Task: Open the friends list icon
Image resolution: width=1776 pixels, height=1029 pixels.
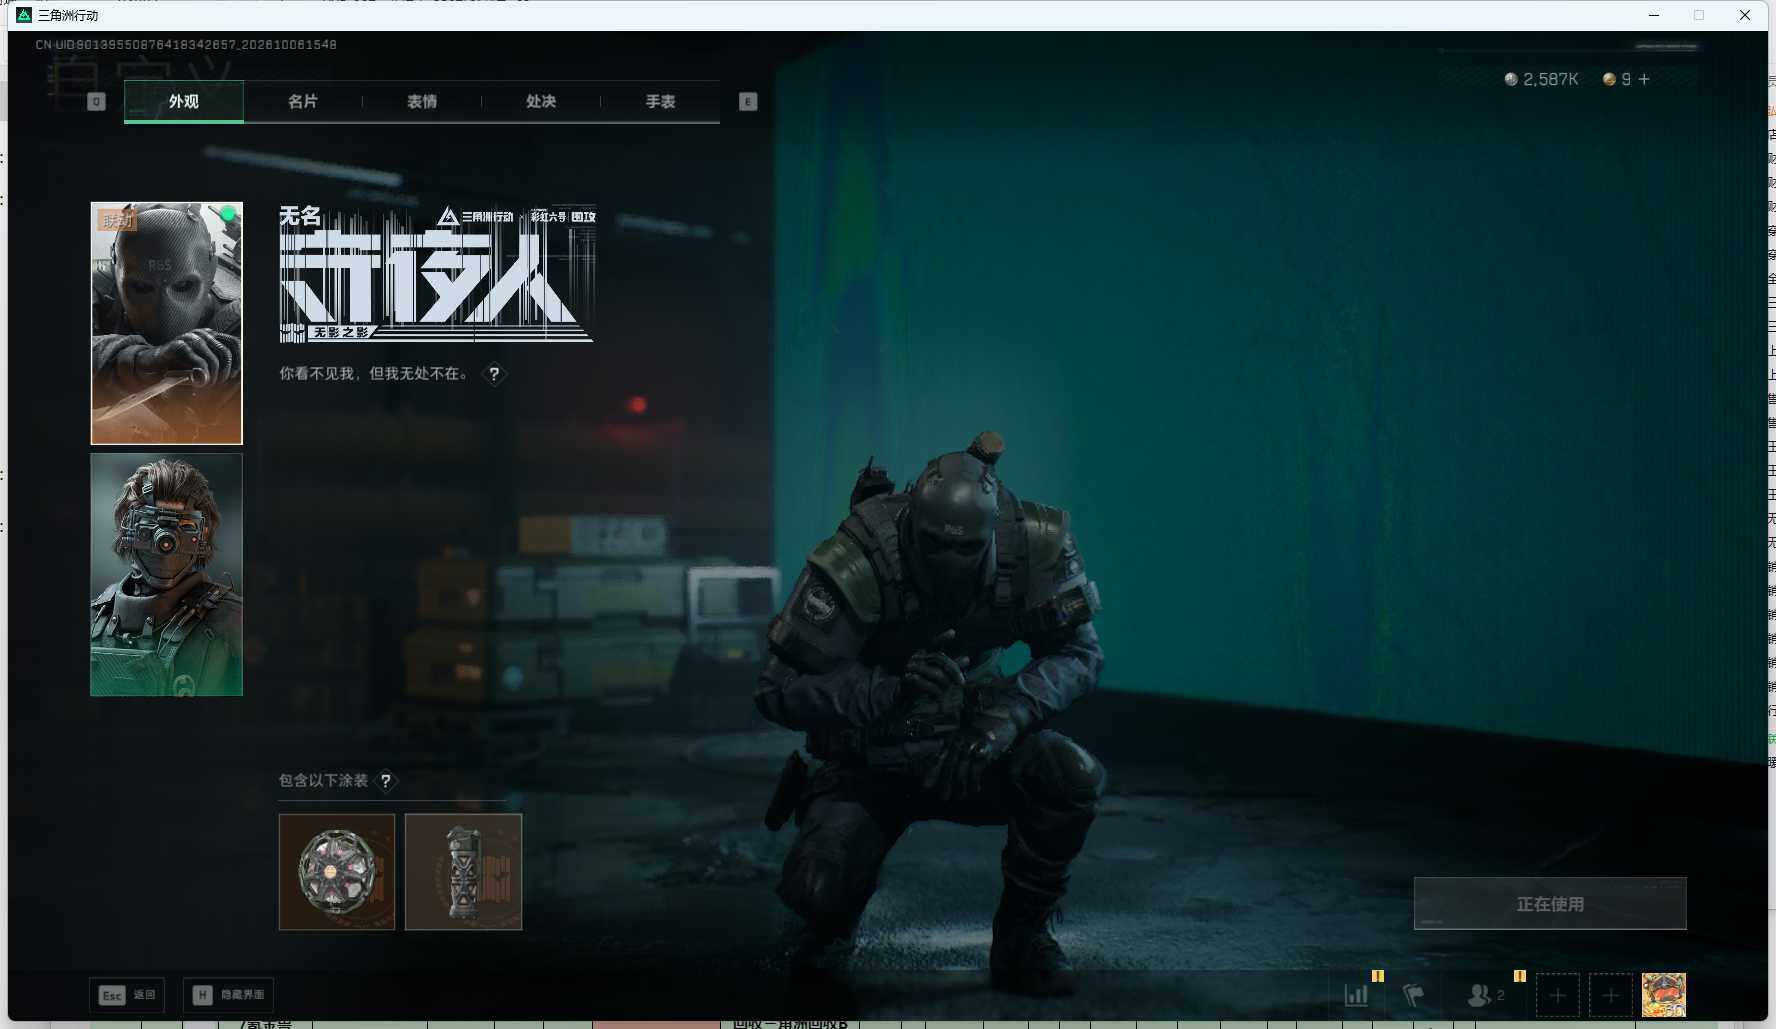Action: coord(1485,995)
